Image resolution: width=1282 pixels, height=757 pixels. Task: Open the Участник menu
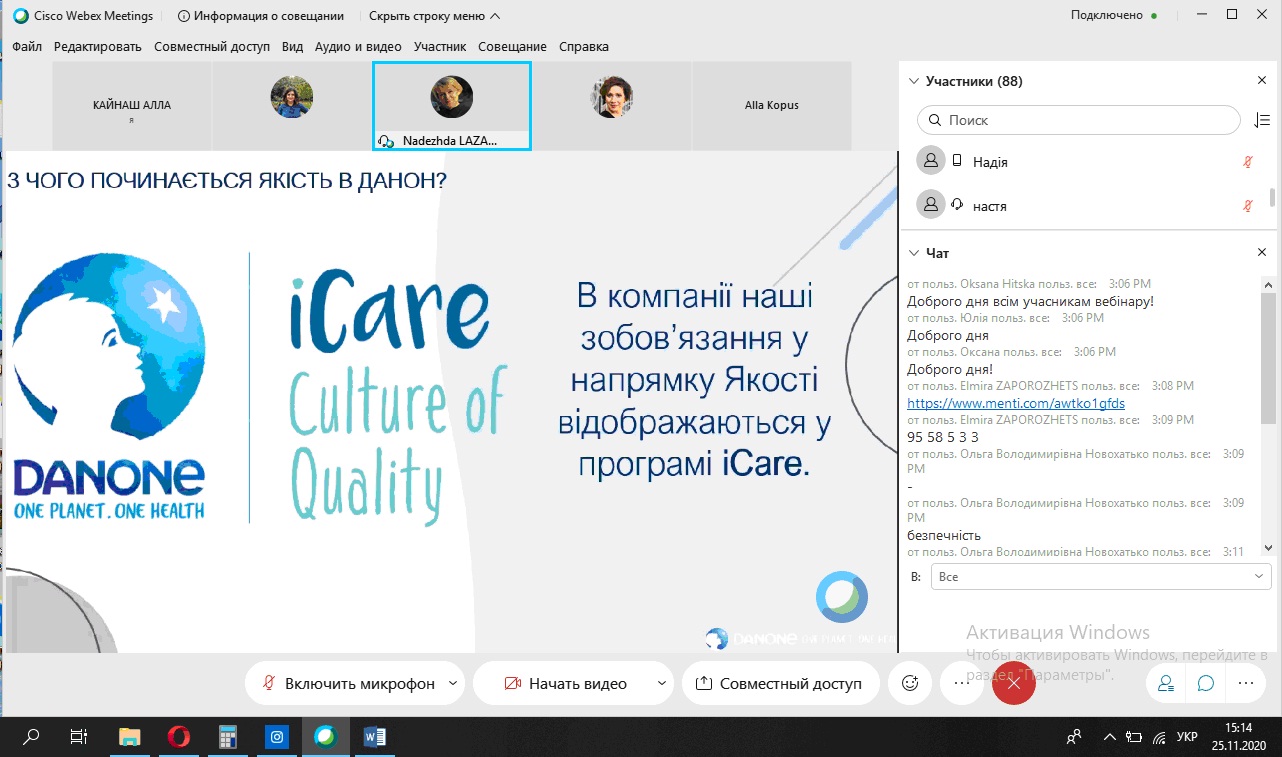pos(440,46)
